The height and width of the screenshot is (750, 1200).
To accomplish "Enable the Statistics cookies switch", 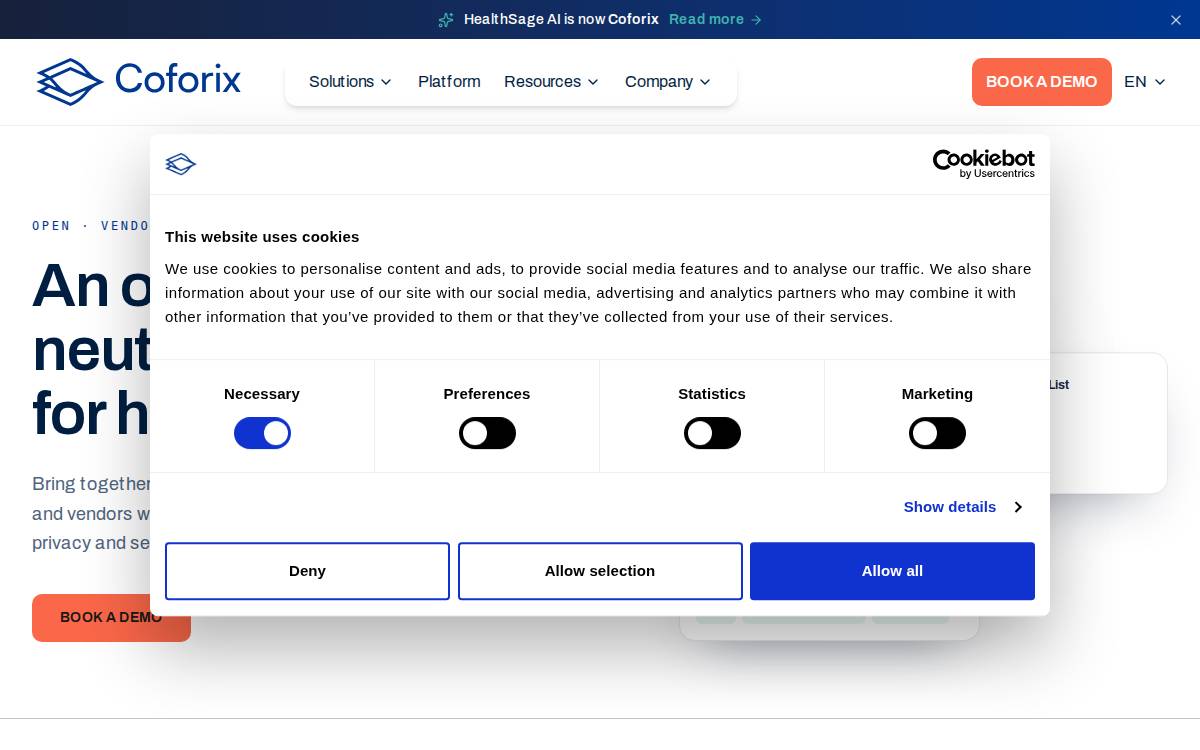I will pos(712,433).
